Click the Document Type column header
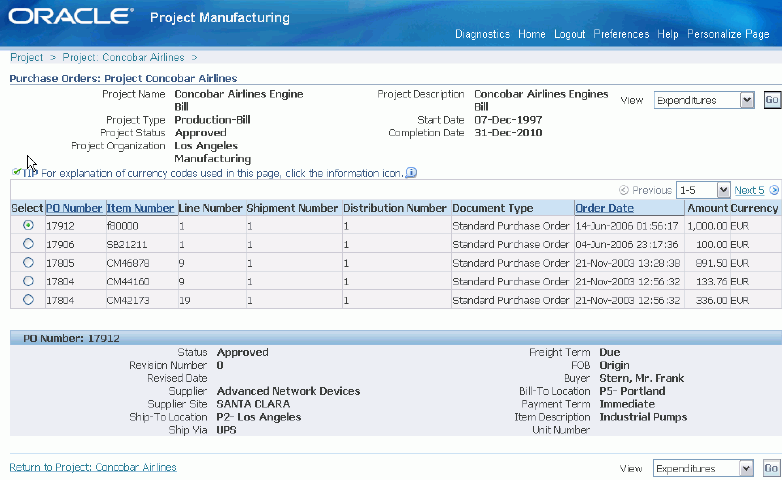Image resolution: width=782 pixels, height=480 pixels. pos(493,208)
